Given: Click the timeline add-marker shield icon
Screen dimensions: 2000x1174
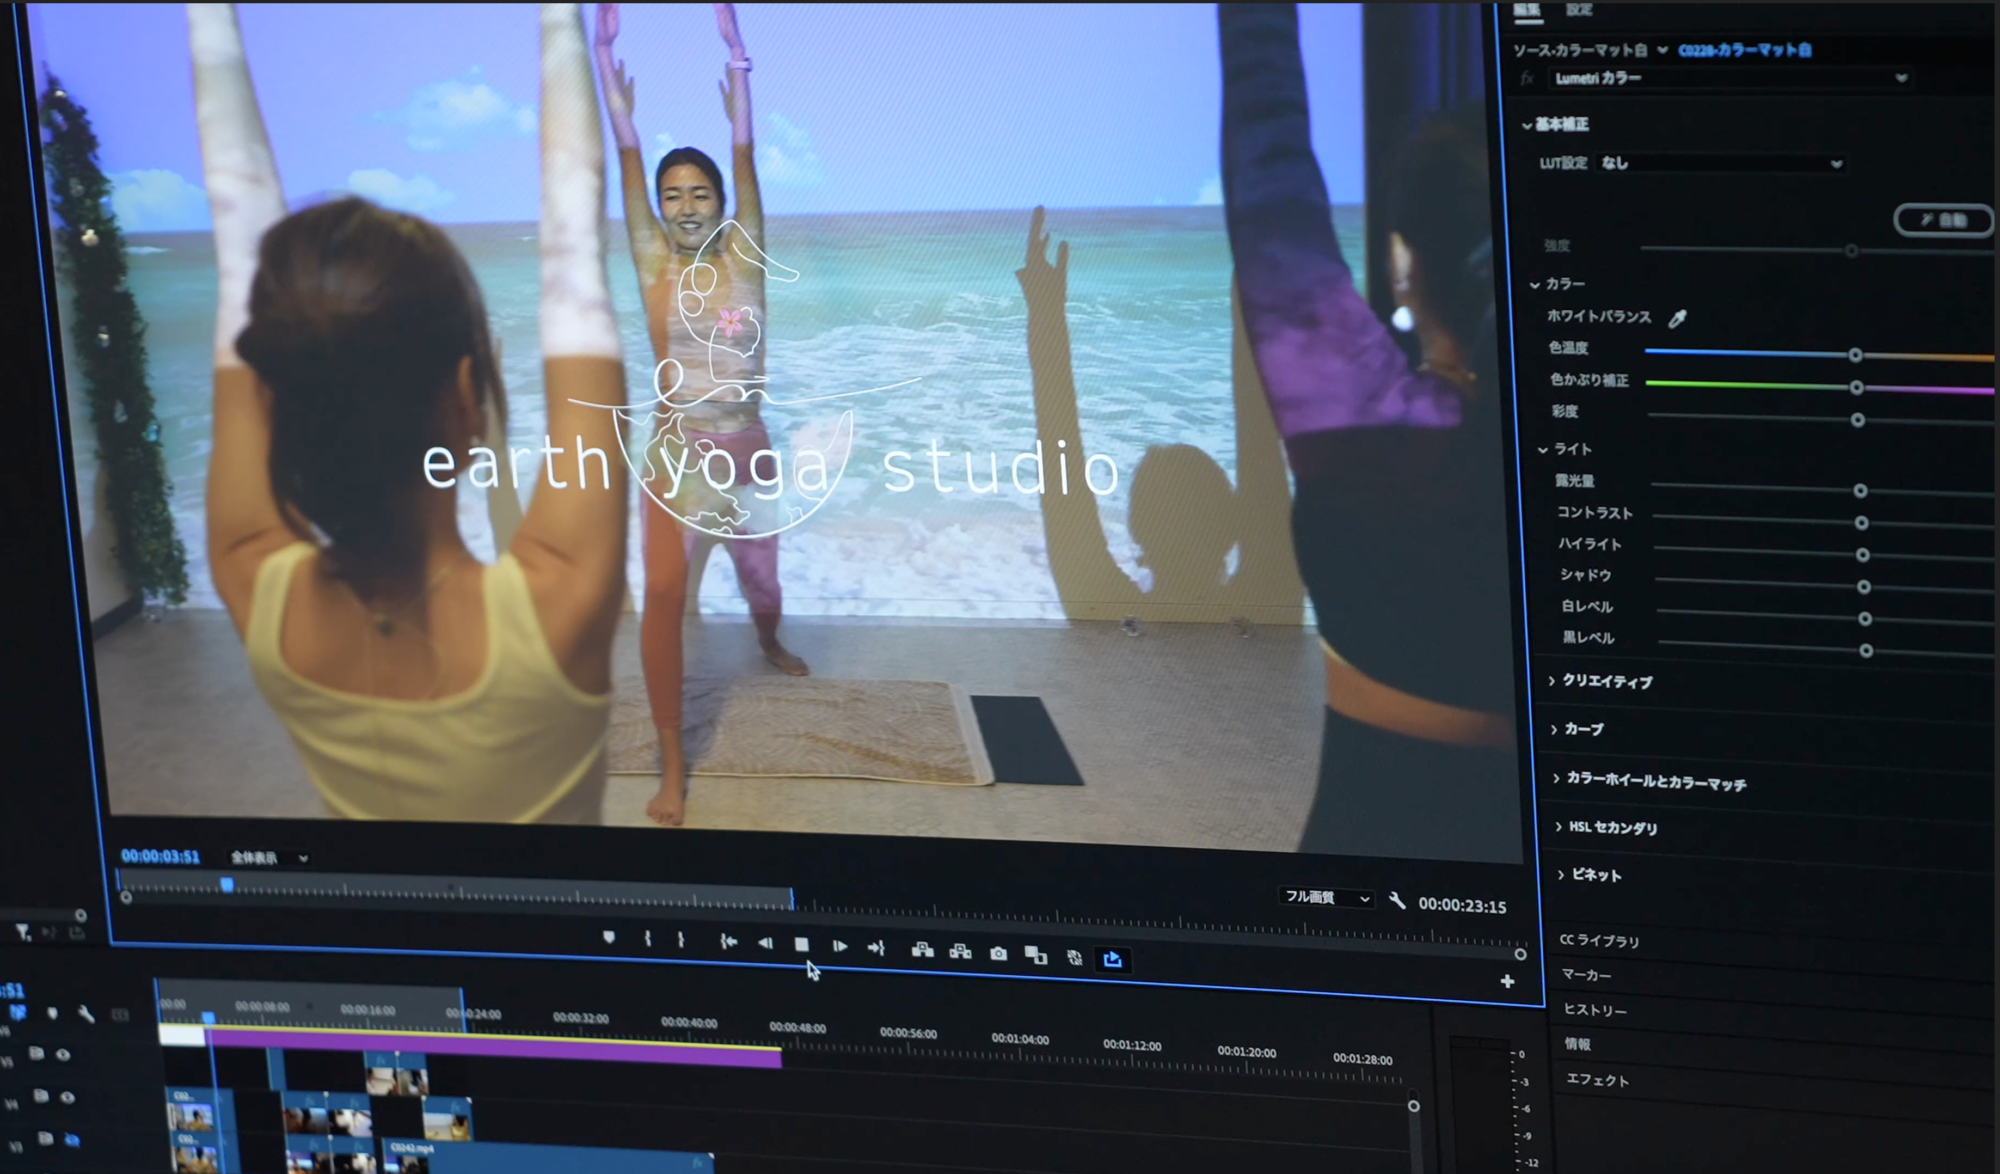Looking at the screenshot, I should coord(52,1013).
